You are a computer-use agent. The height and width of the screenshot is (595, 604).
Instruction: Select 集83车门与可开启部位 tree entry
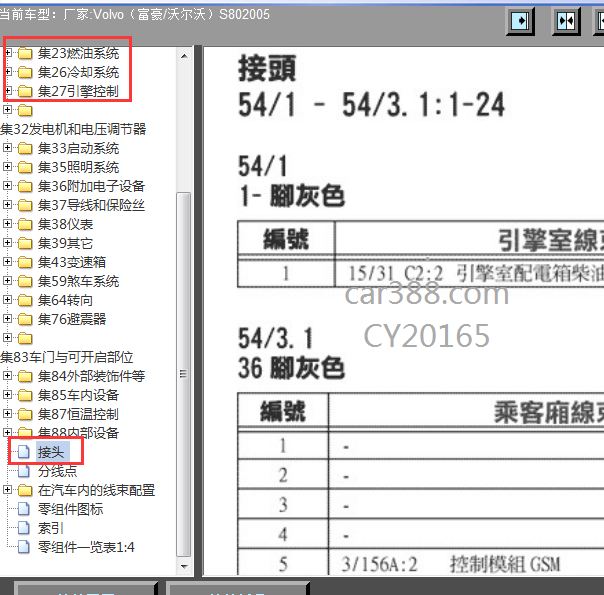(67, 357)
